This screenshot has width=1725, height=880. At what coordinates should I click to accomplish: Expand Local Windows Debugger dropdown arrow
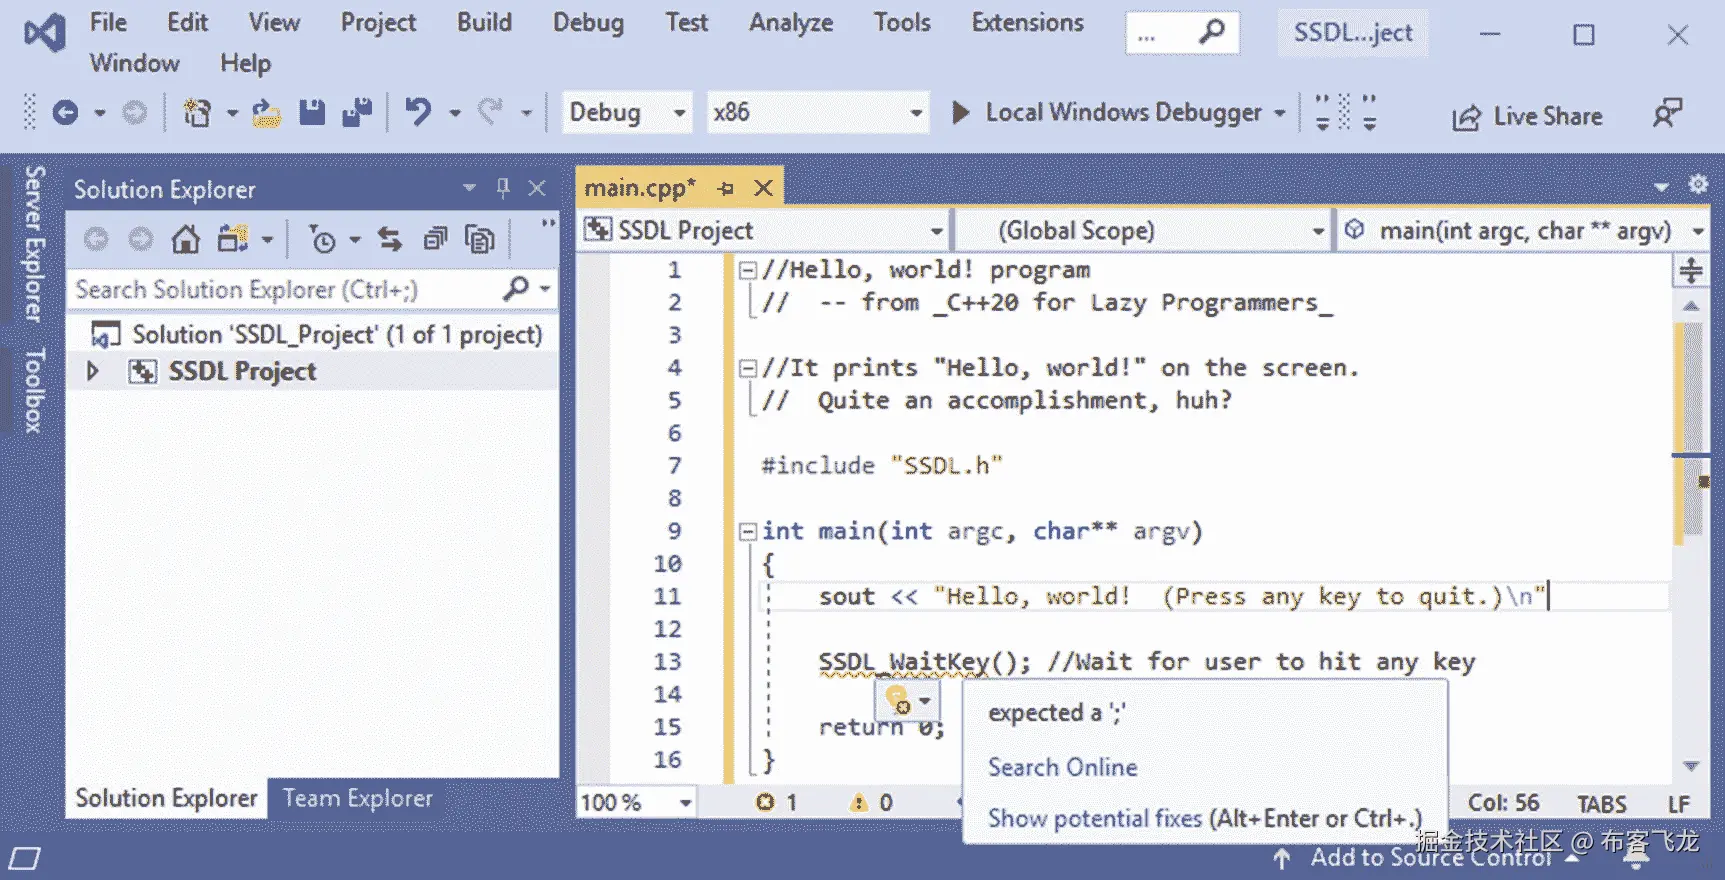pos(1280,113)
